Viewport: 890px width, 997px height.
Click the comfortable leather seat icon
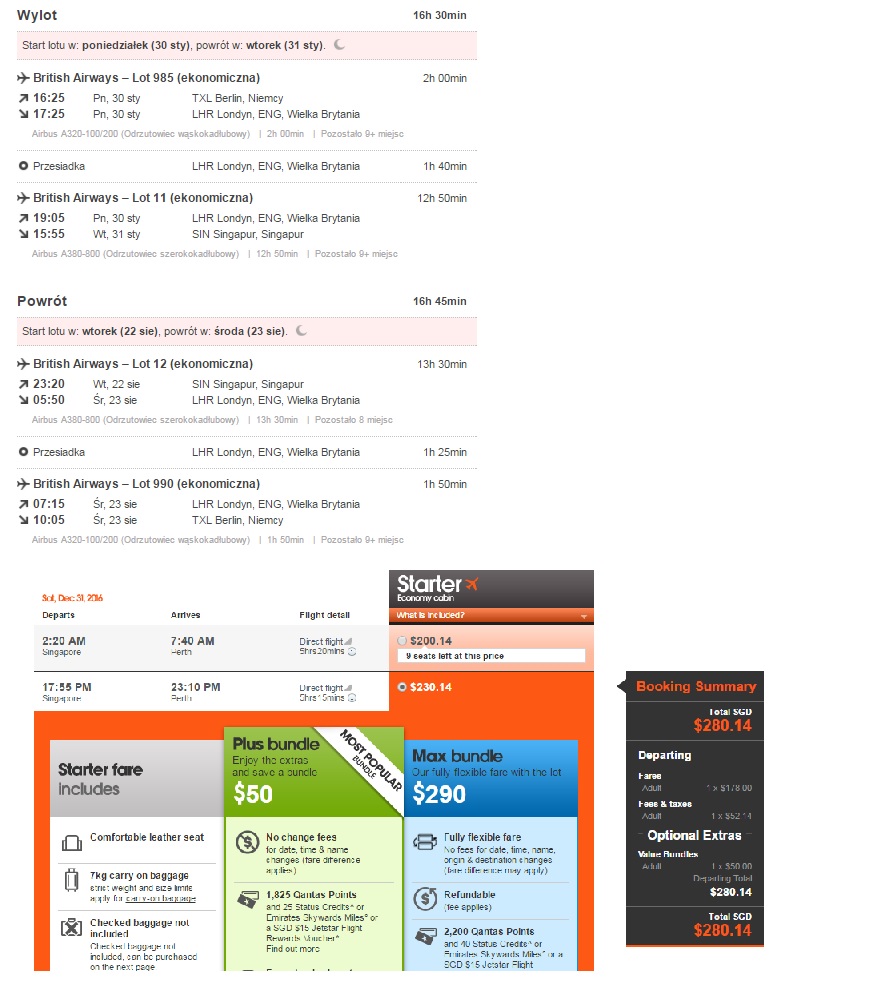point(72,842)
